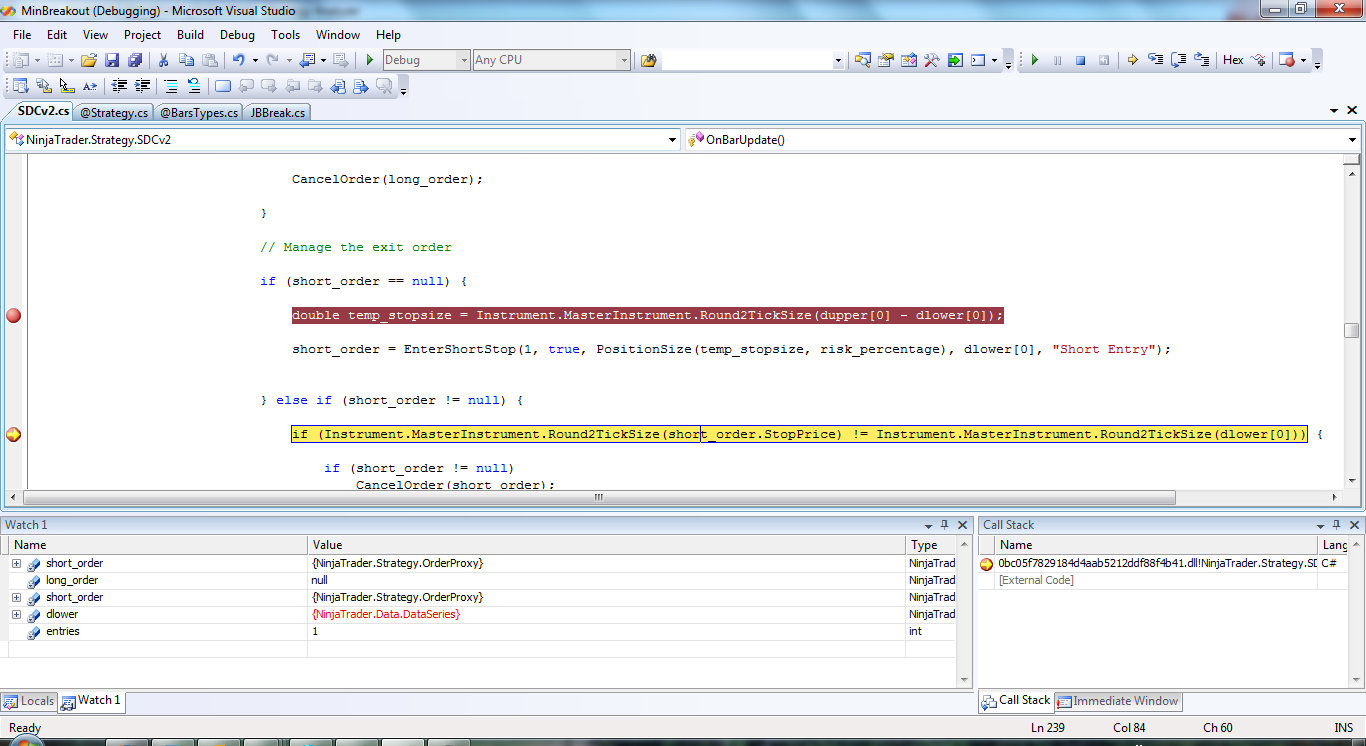Open the Immediate Window tab

(x=1118, y=701)
